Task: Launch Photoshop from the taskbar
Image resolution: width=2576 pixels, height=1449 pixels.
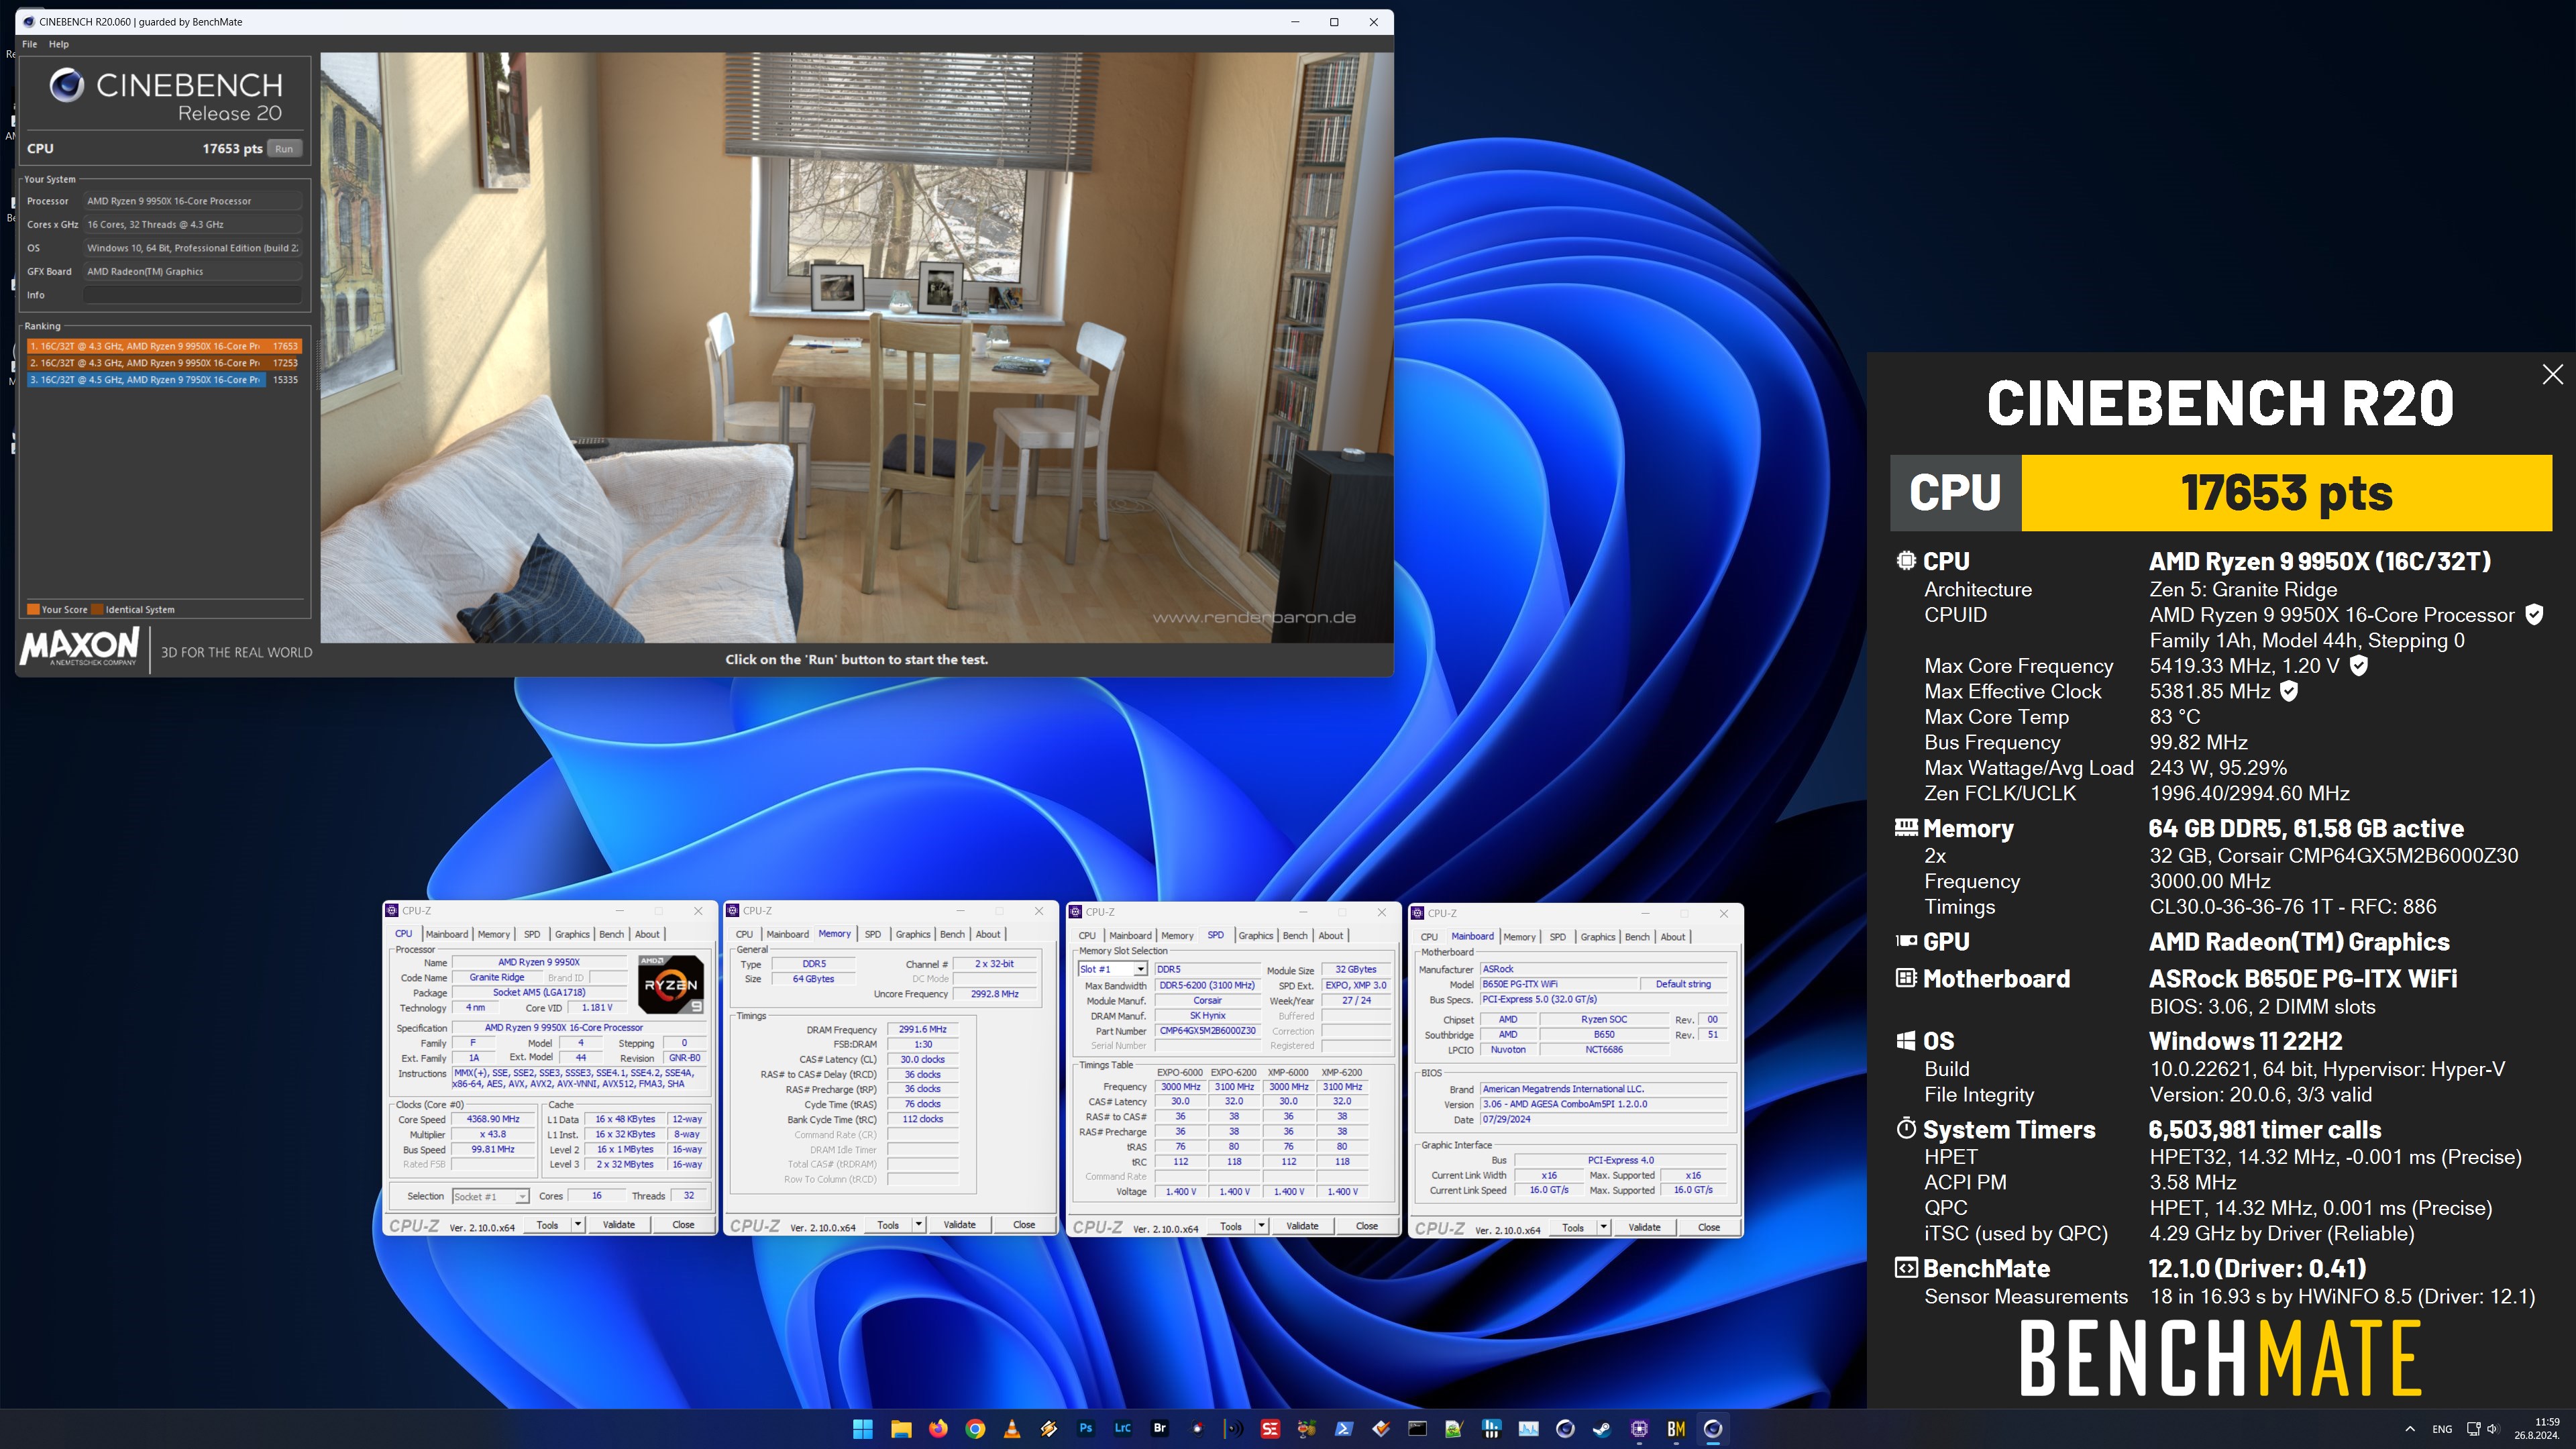Action: coord(1085,1428)
